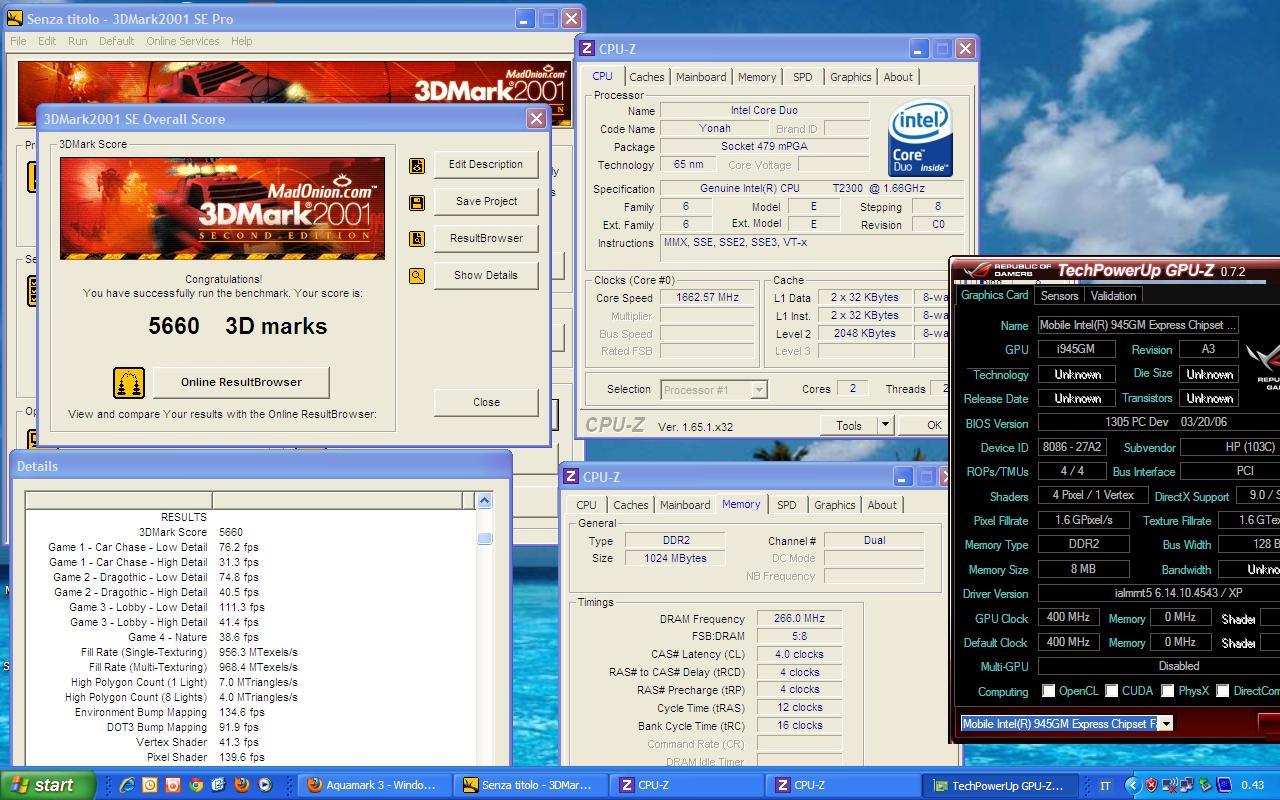Click the Details list scrollbar thumb
This screenshot has height=800, width=1280.
(484, 538)
